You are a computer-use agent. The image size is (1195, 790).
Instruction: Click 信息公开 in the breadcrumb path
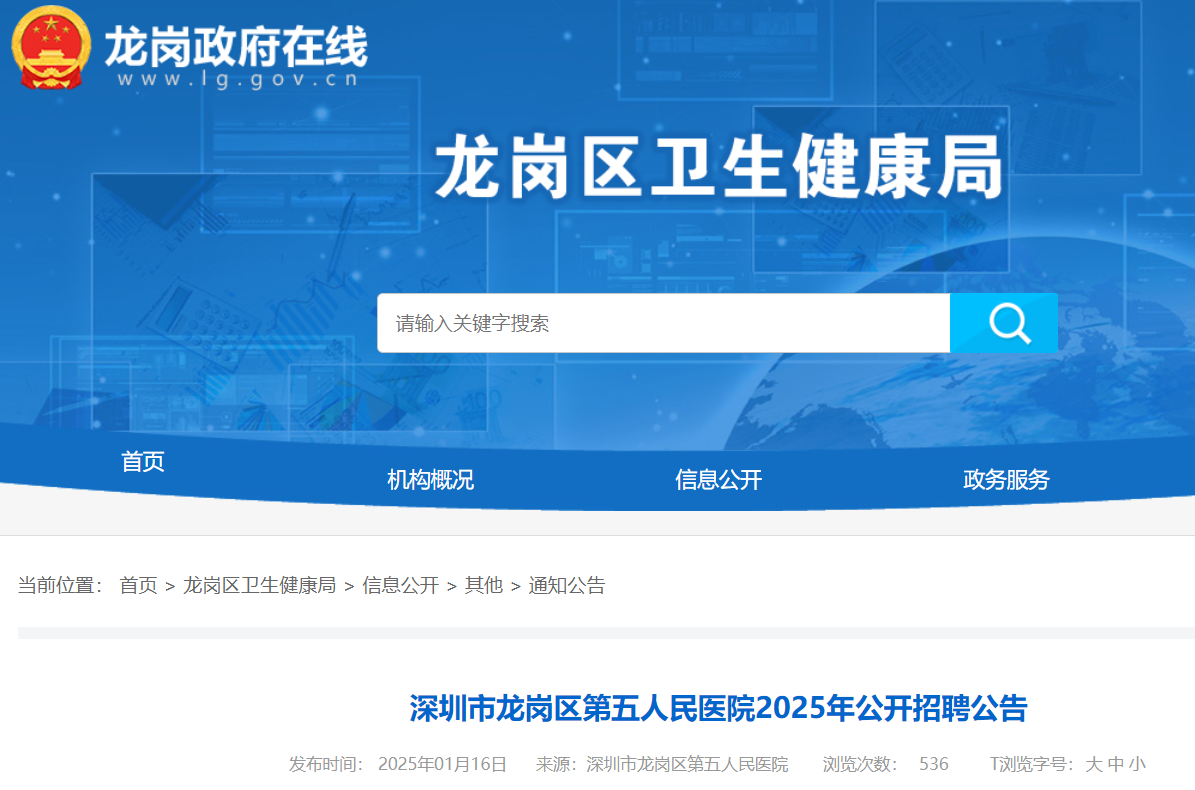(x=400, y=585)
